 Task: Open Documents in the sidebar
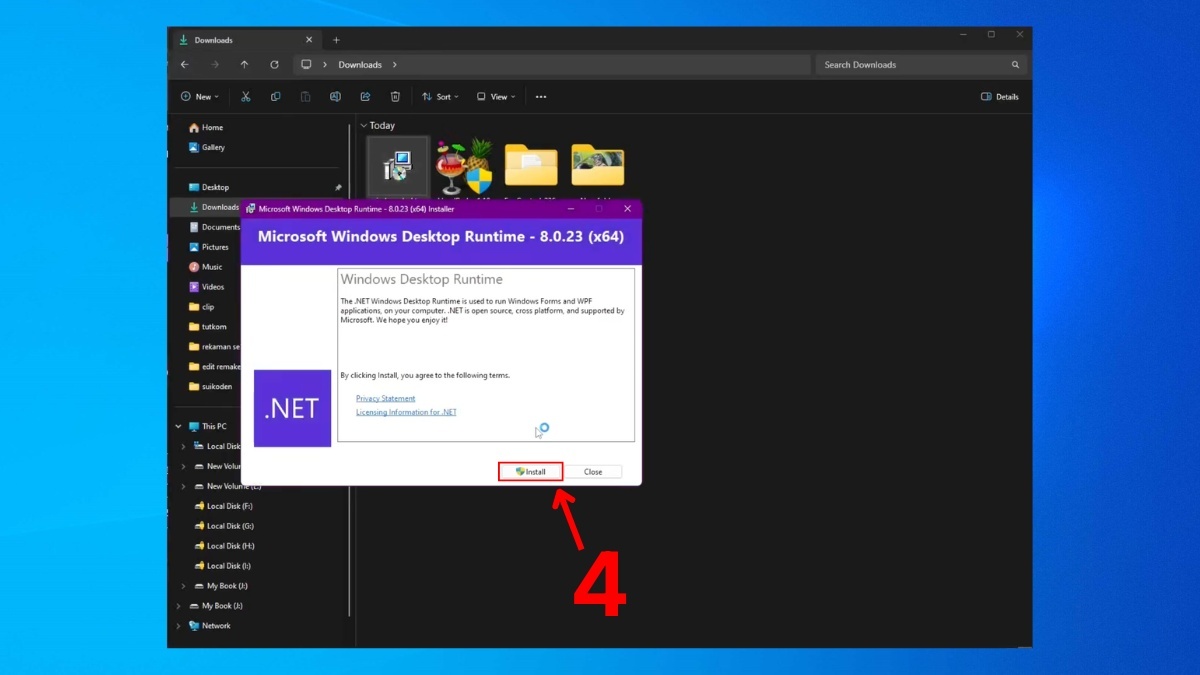pos(214,227)
